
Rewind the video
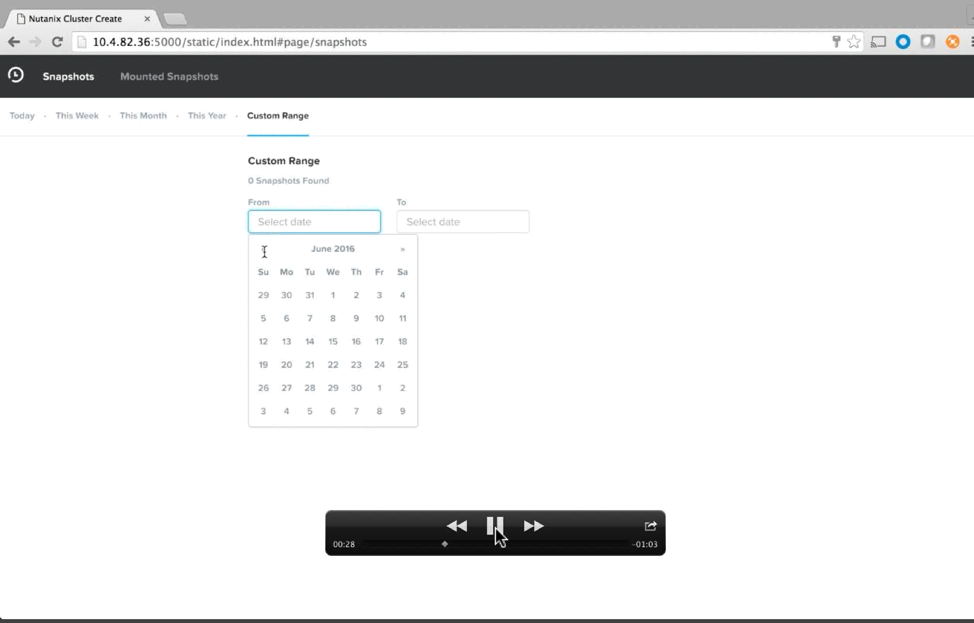coord(457,526)
